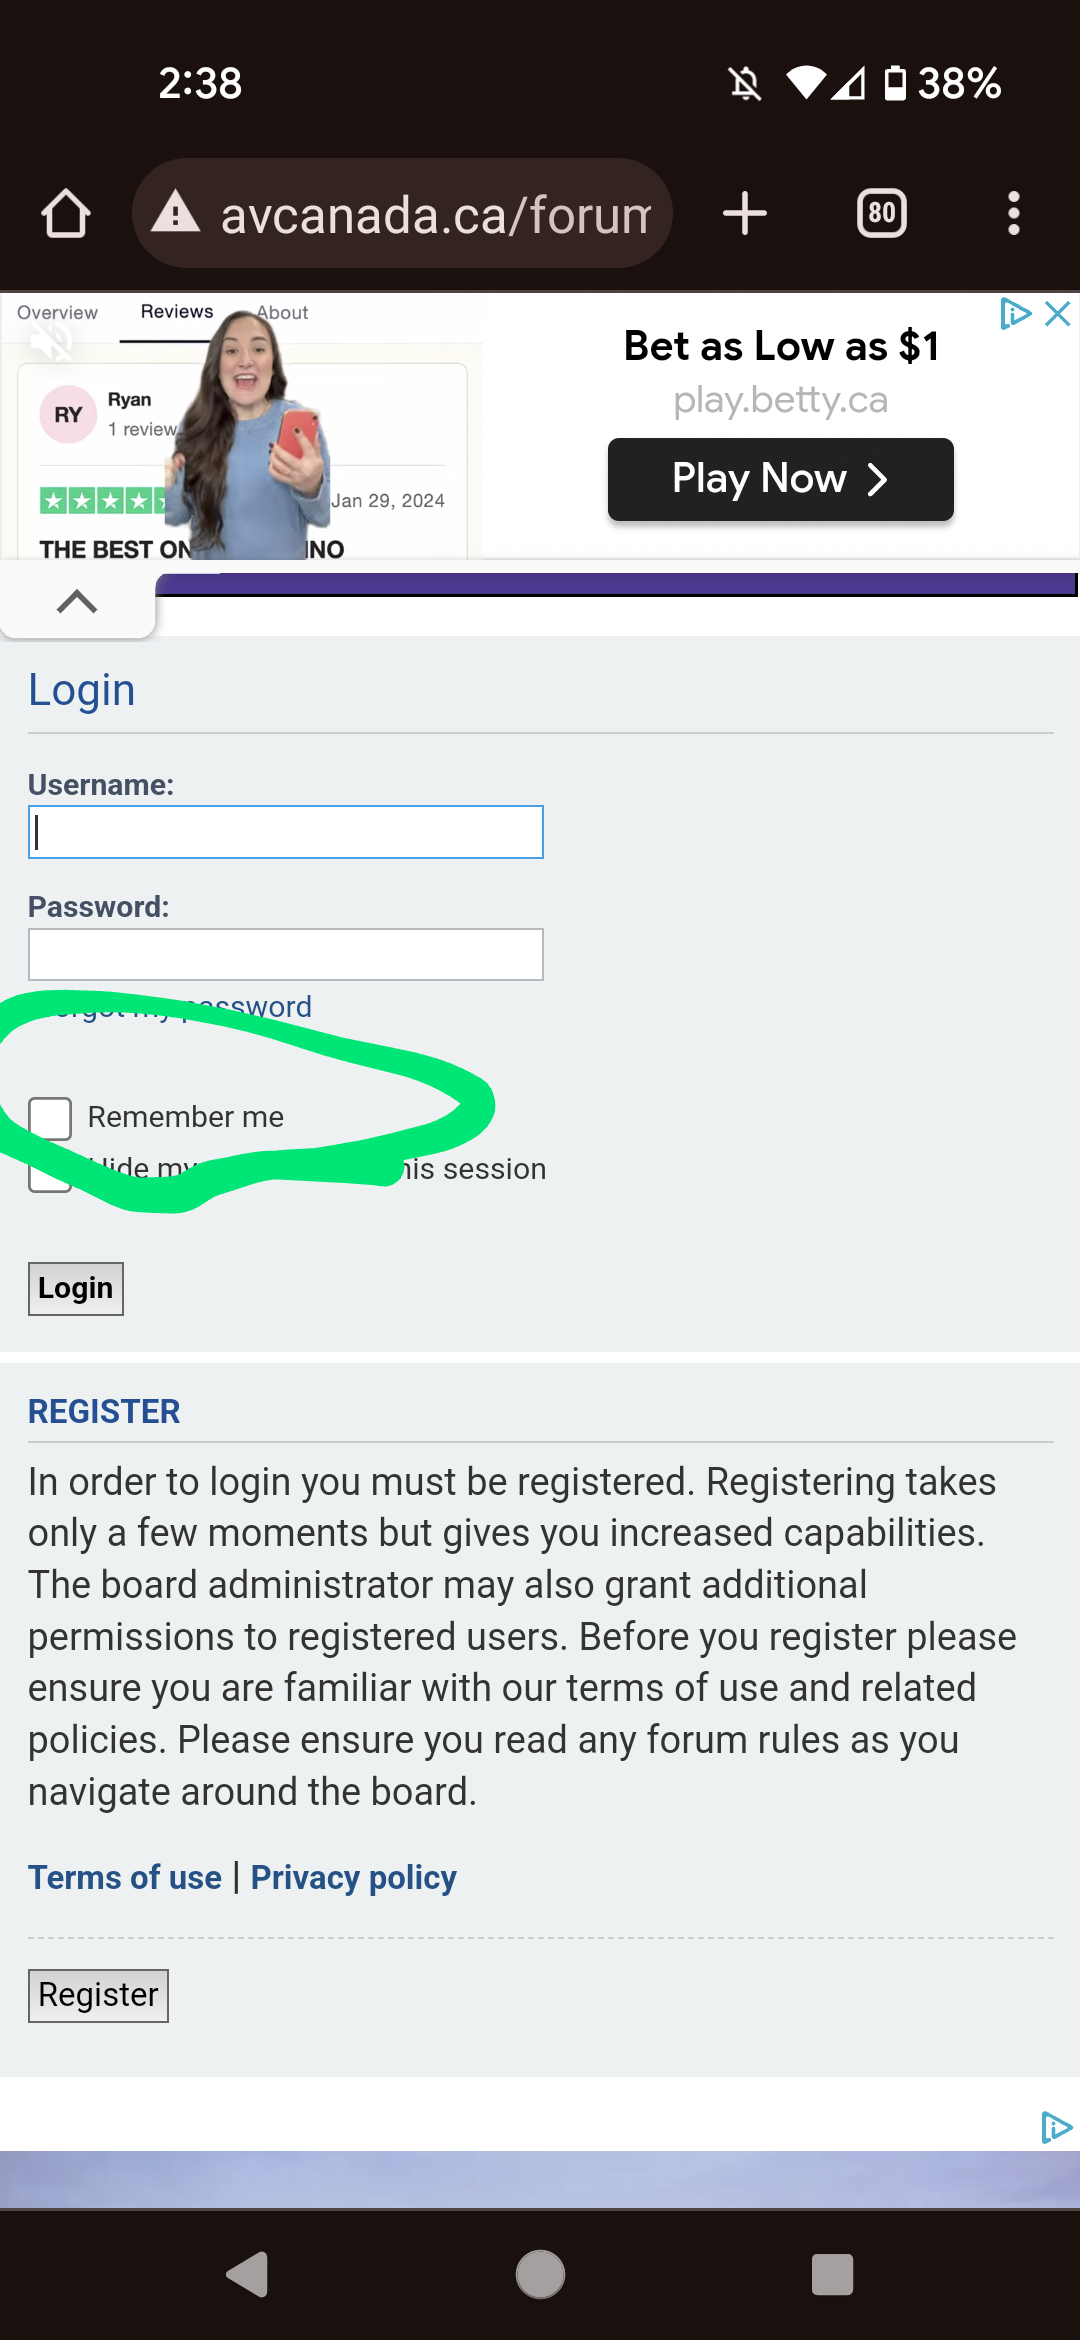Open the browser three-dot menu
The image size is (1080, 2340).
coord(1013,214)
